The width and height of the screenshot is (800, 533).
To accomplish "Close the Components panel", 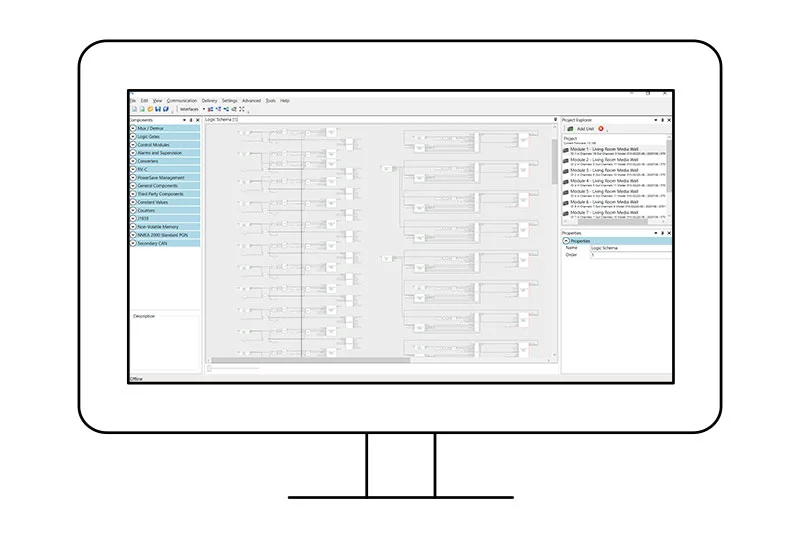I will (x=198, y=120).
